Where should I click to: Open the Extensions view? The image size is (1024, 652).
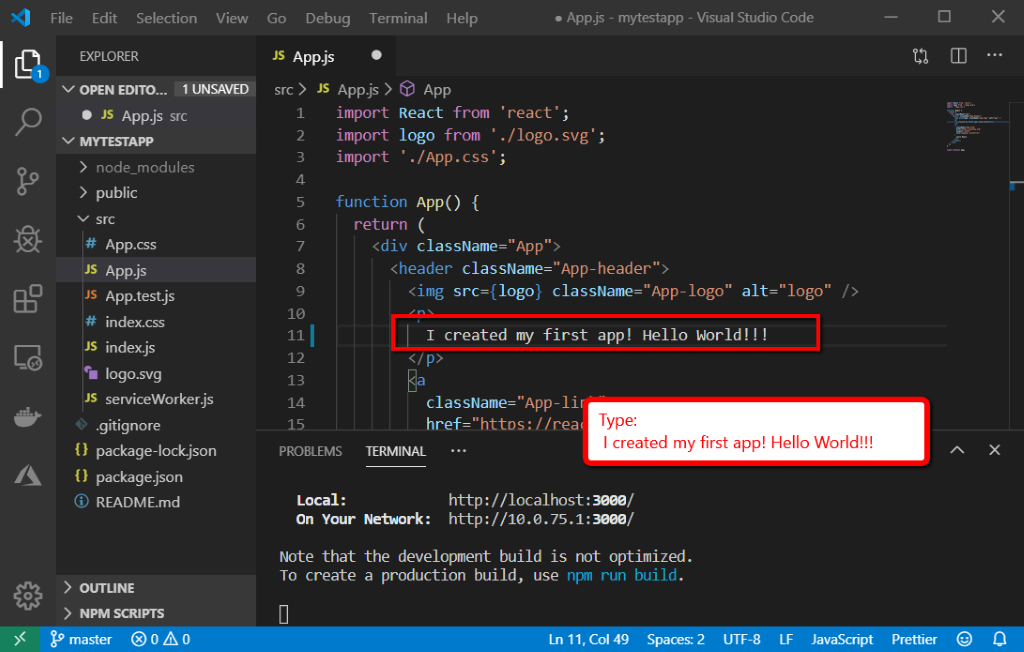(27, 300)
